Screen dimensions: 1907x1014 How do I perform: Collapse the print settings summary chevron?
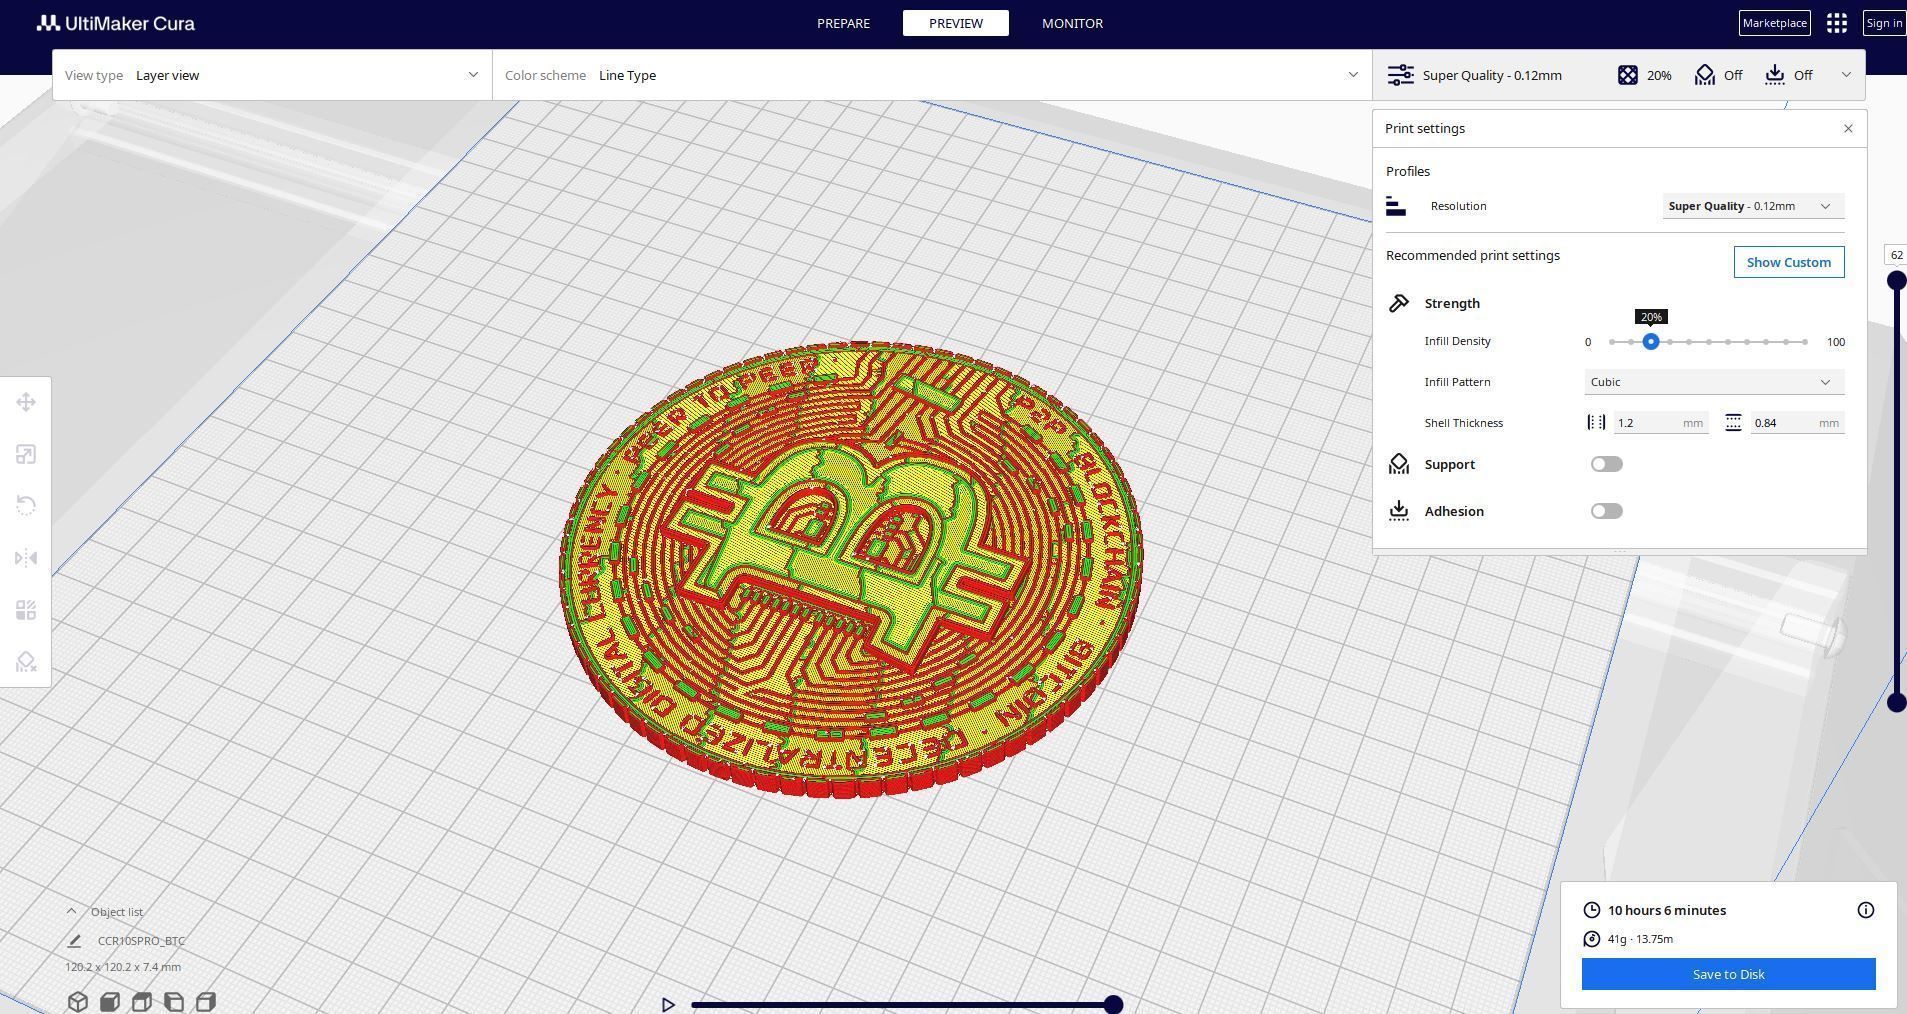click(1846, 75)
